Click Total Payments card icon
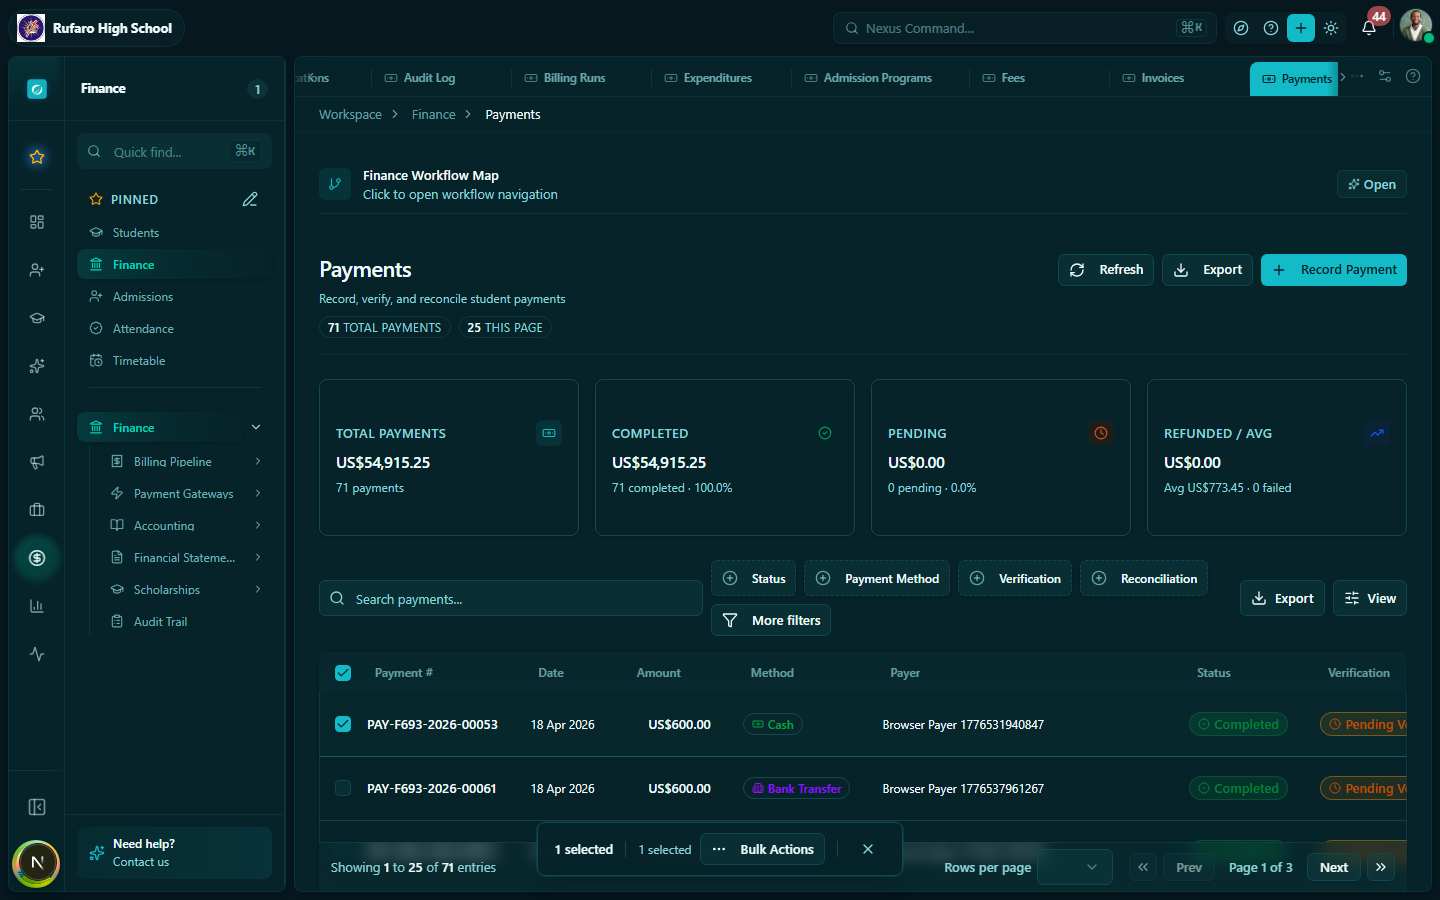Screen dimensions: 1440x900 coord(549,433)
